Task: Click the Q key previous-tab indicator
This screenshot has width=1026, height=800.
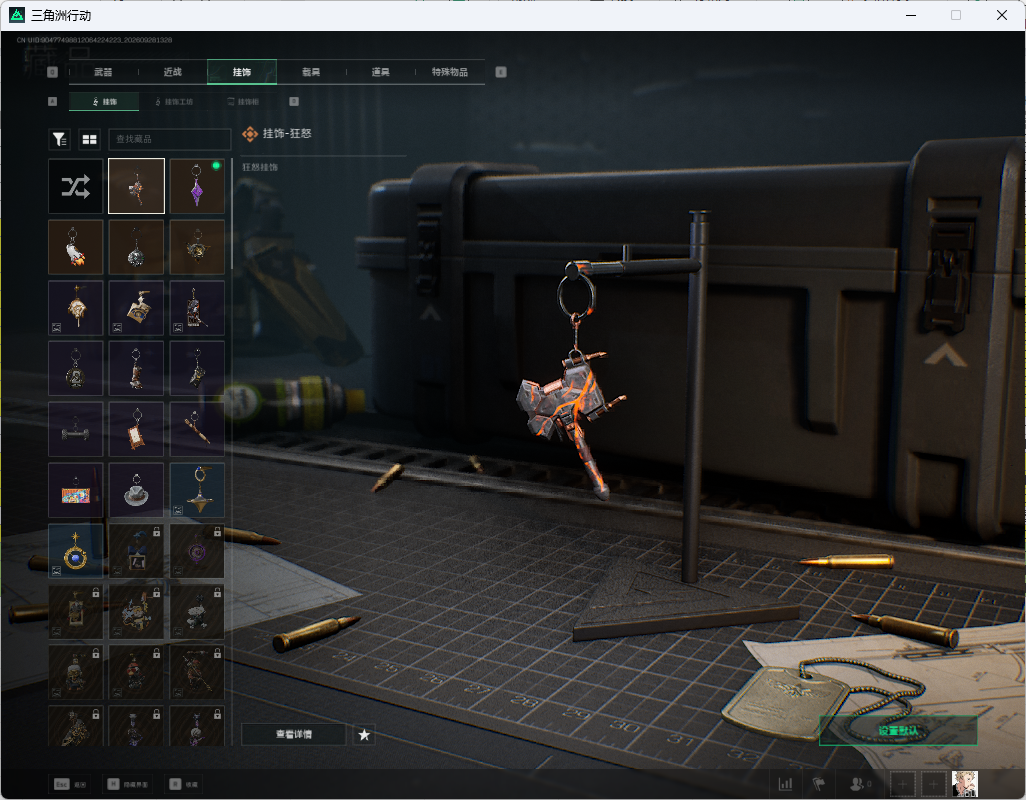Action: pyautogui.click(x=53, y=72)
